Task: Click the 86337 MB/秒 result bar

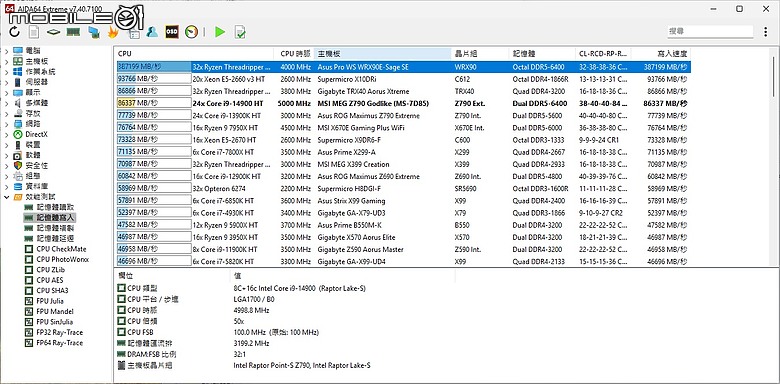Action: click(154, 103)
